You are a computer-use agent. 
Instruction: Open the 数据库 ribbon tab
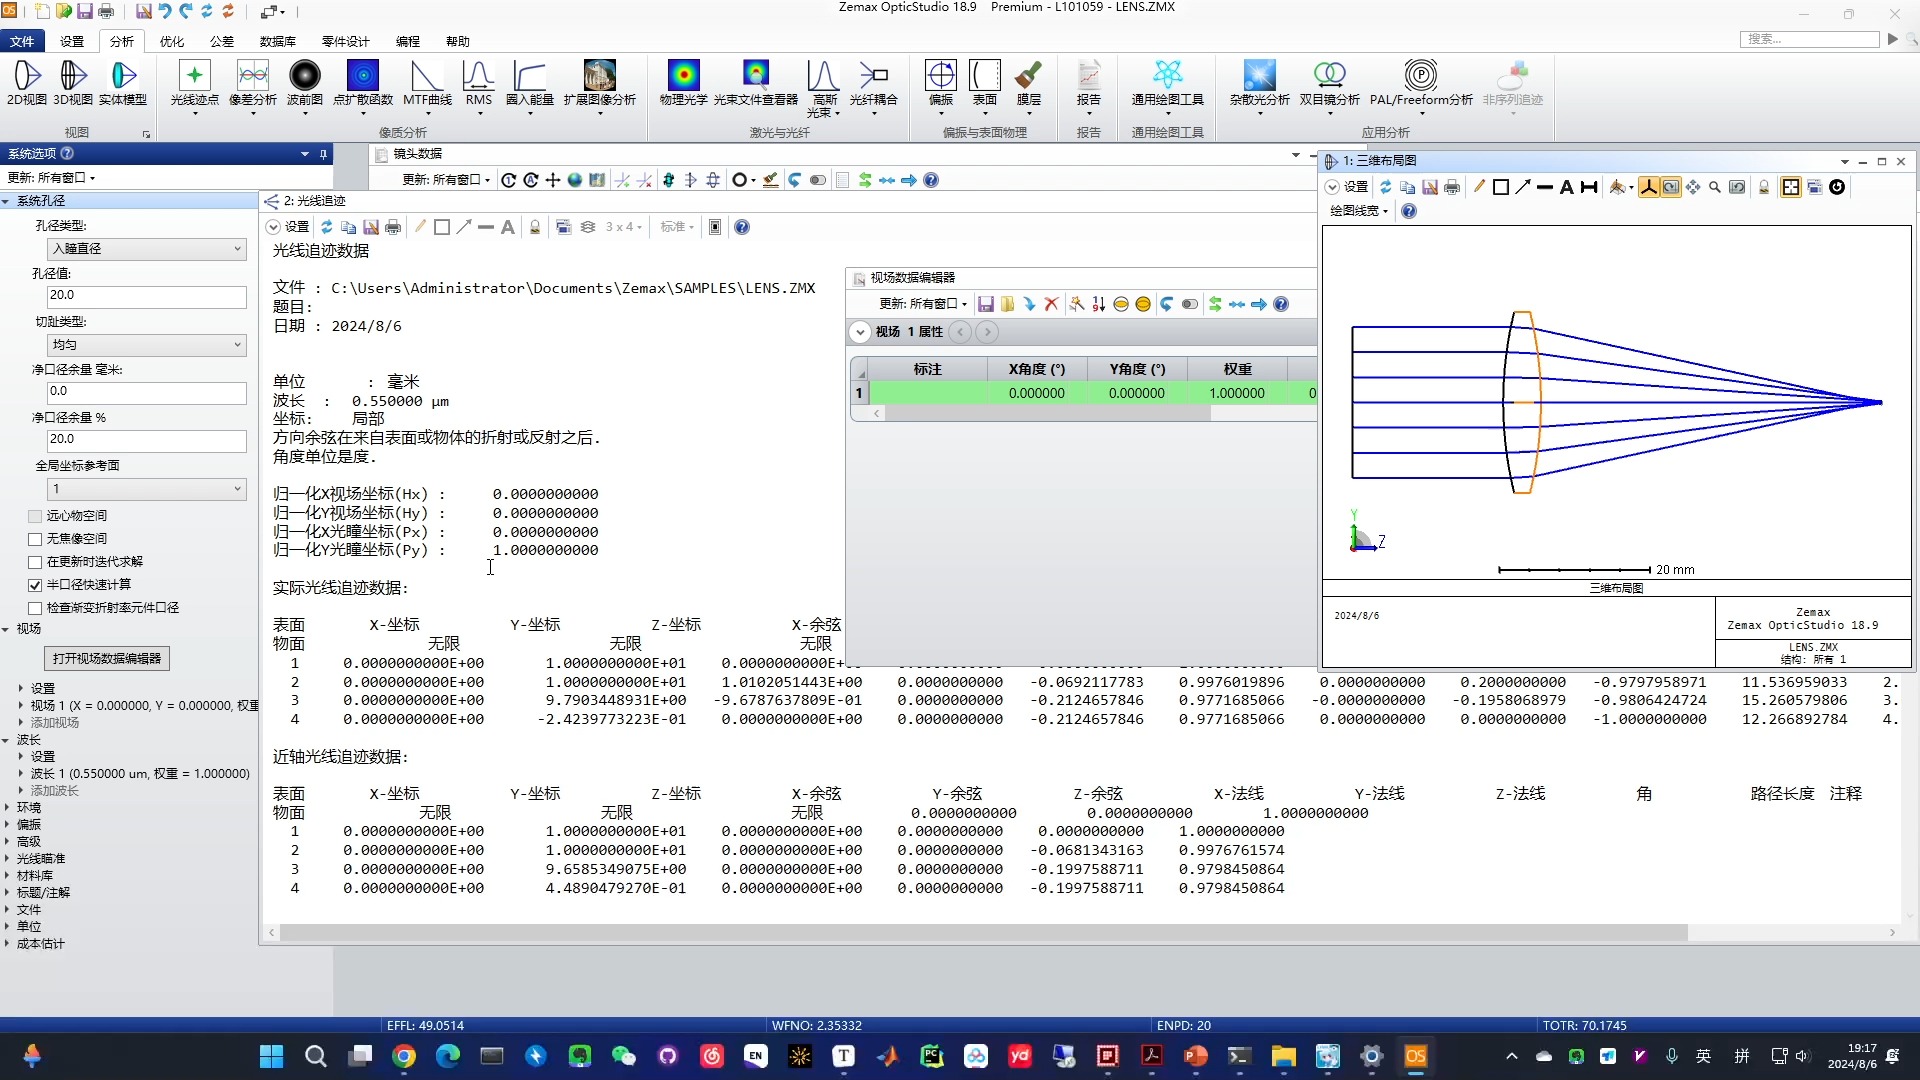277,41
